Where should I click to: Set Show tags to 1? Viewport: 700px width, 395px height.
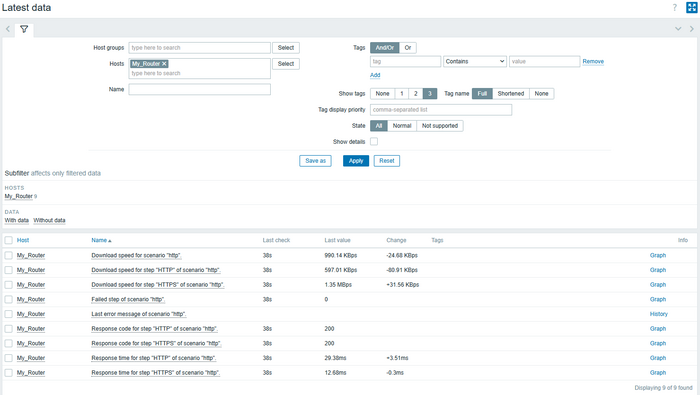click(402, 94)
